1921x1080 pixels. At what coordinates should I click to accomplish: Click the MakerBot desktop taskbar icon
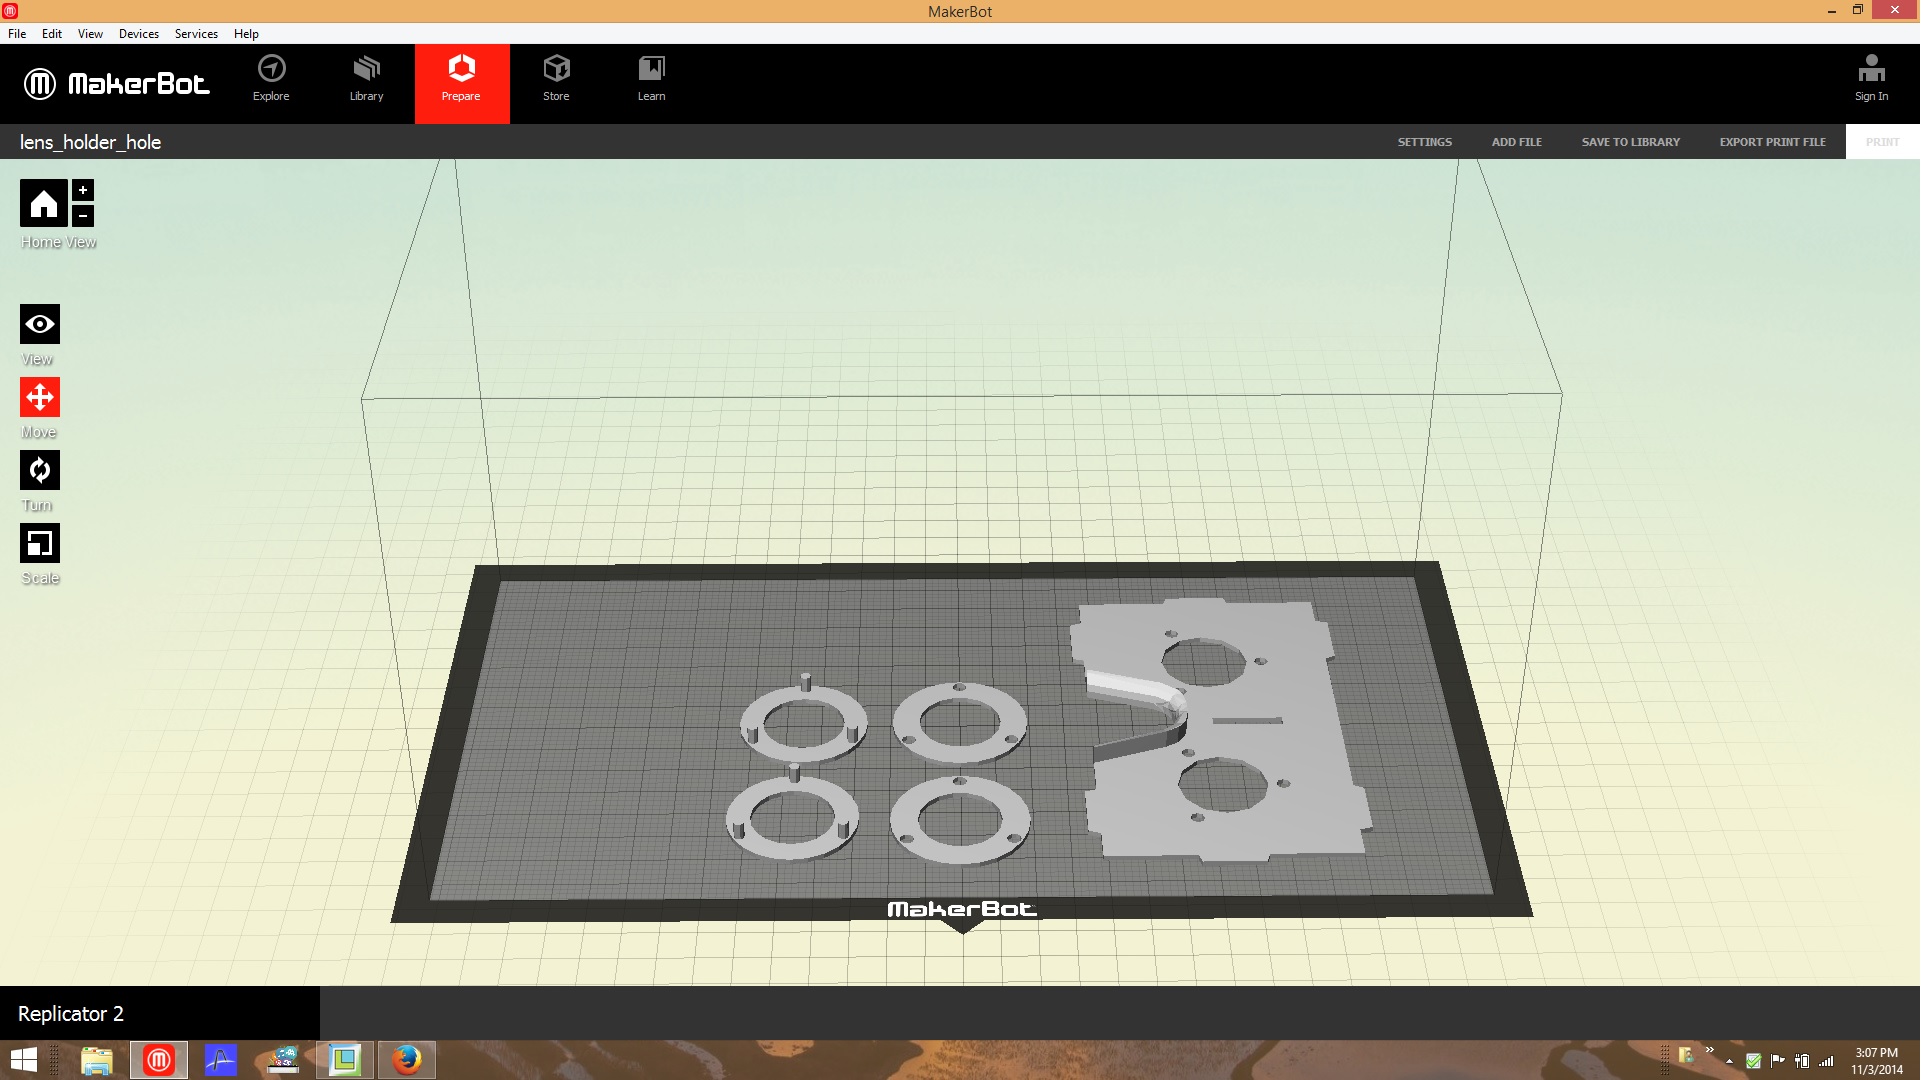[x=158, y=1059]
